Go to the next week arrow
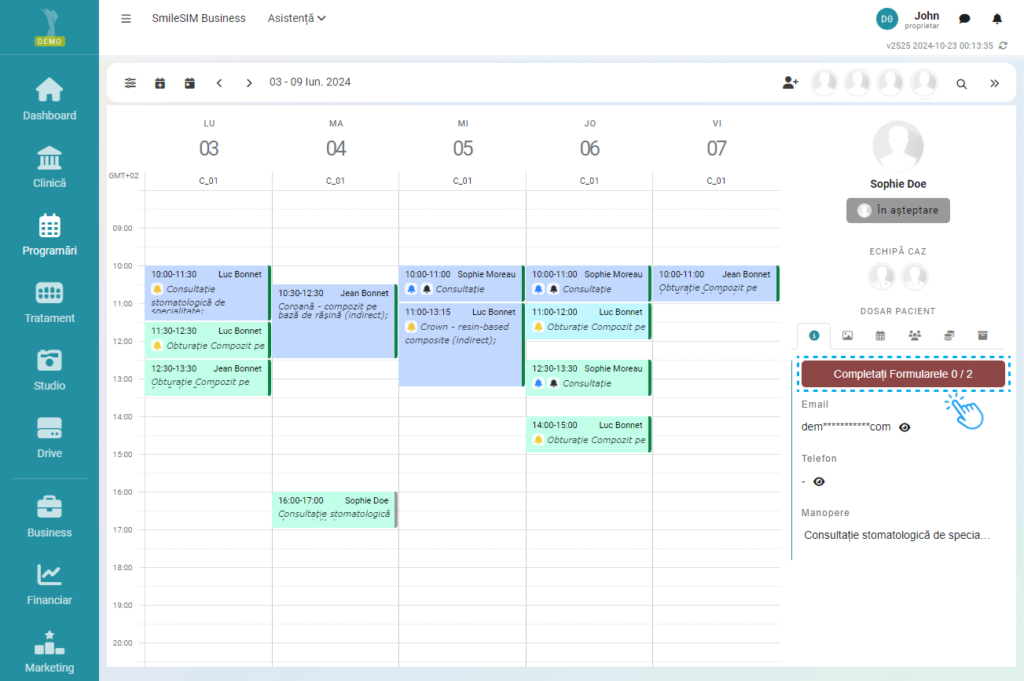 (x=249, y=83)
